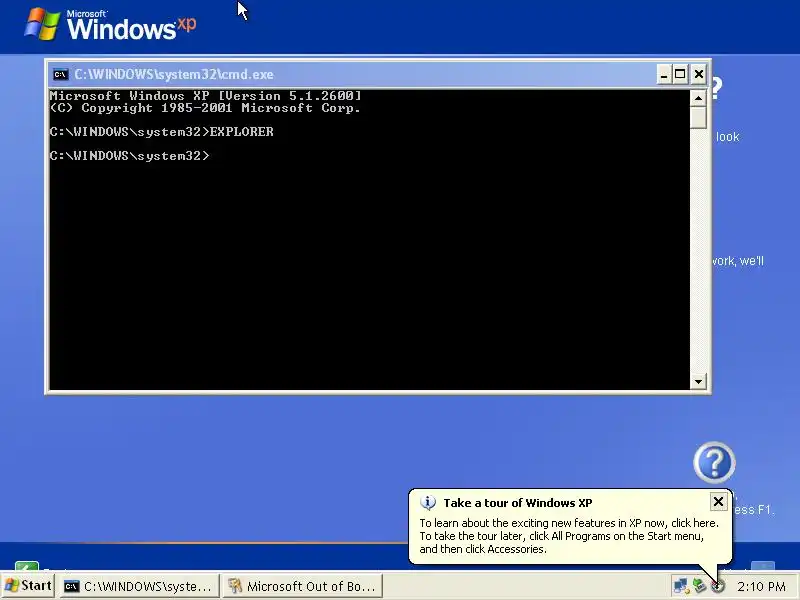800x600 pixels.
Task: Click the Safely Remove Hardware tray icon
Action: point(699,586)
